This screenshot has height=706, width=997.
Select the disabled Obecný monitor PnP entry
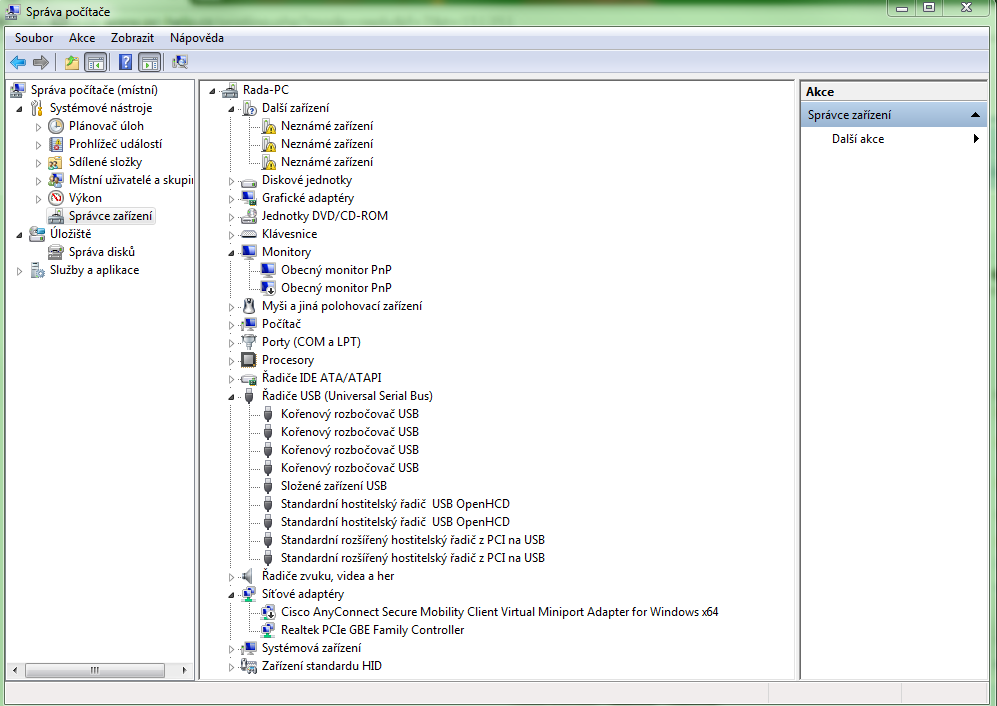coord(336,288)
